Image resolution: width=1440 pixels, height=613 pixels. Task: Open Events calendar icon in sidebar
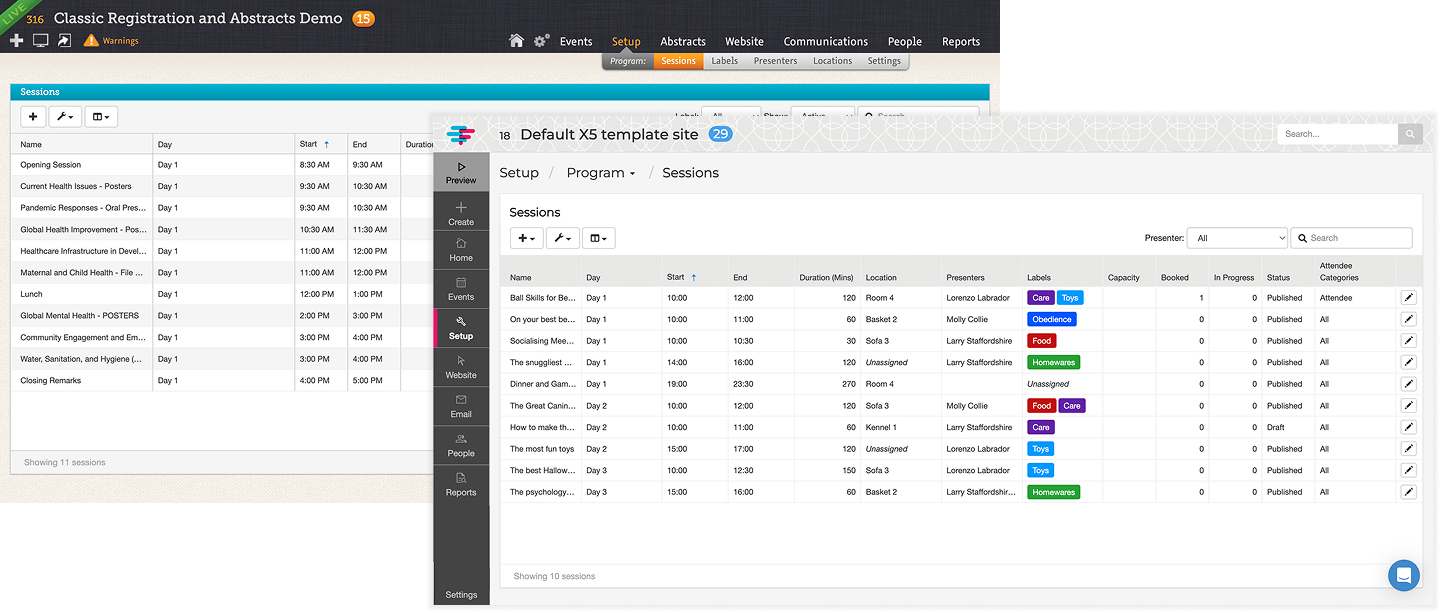(461, 283)
